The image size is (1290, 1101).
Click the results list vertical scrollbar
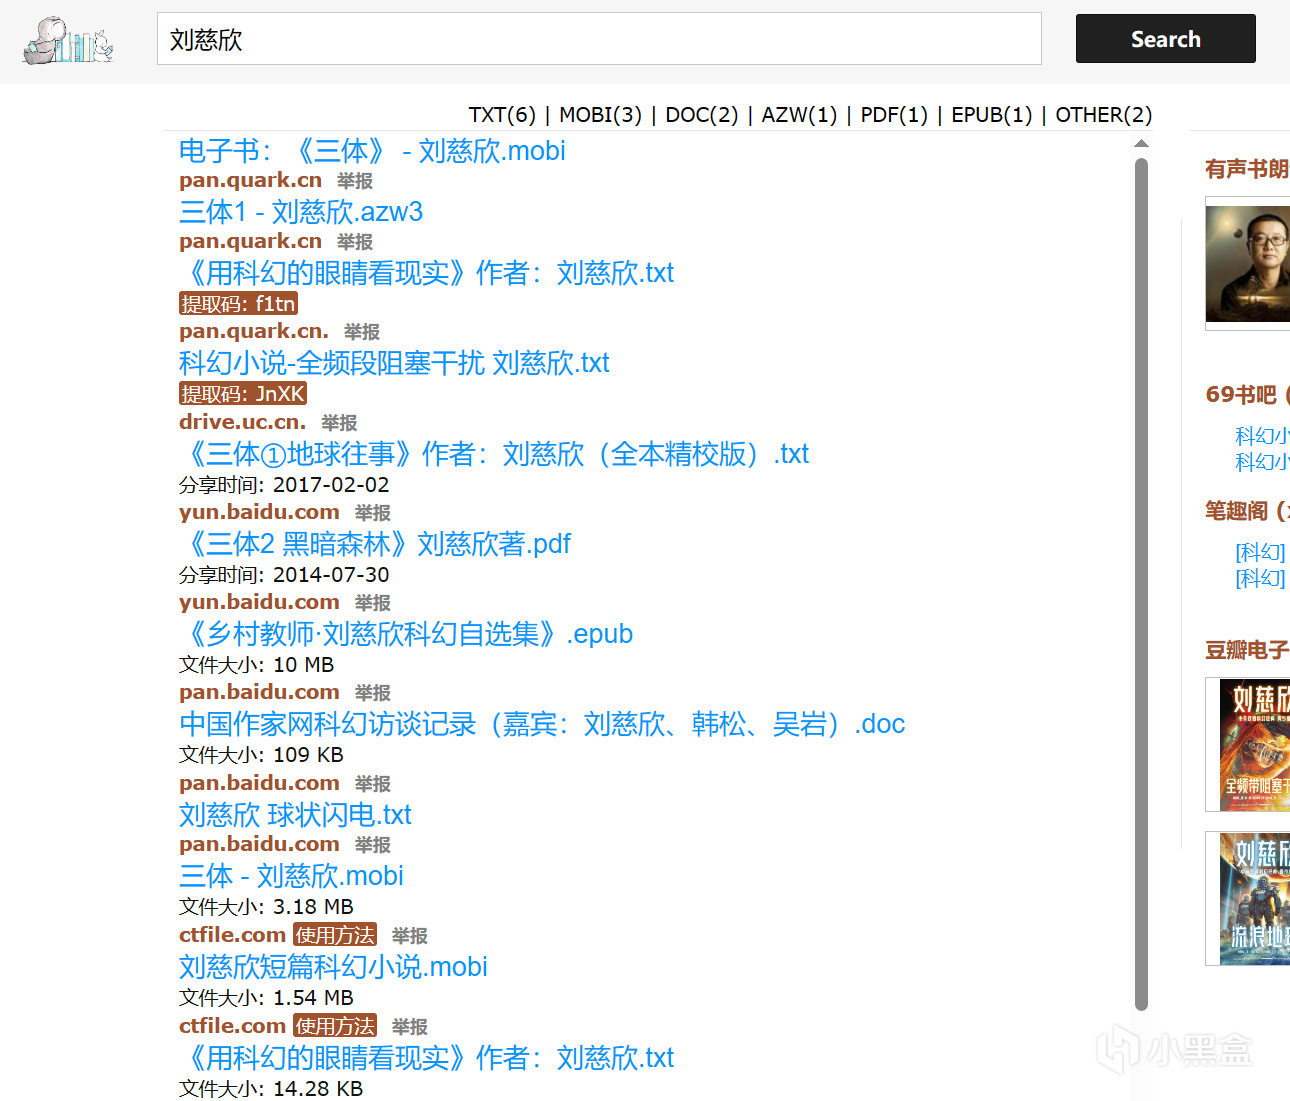point(1141,585)
